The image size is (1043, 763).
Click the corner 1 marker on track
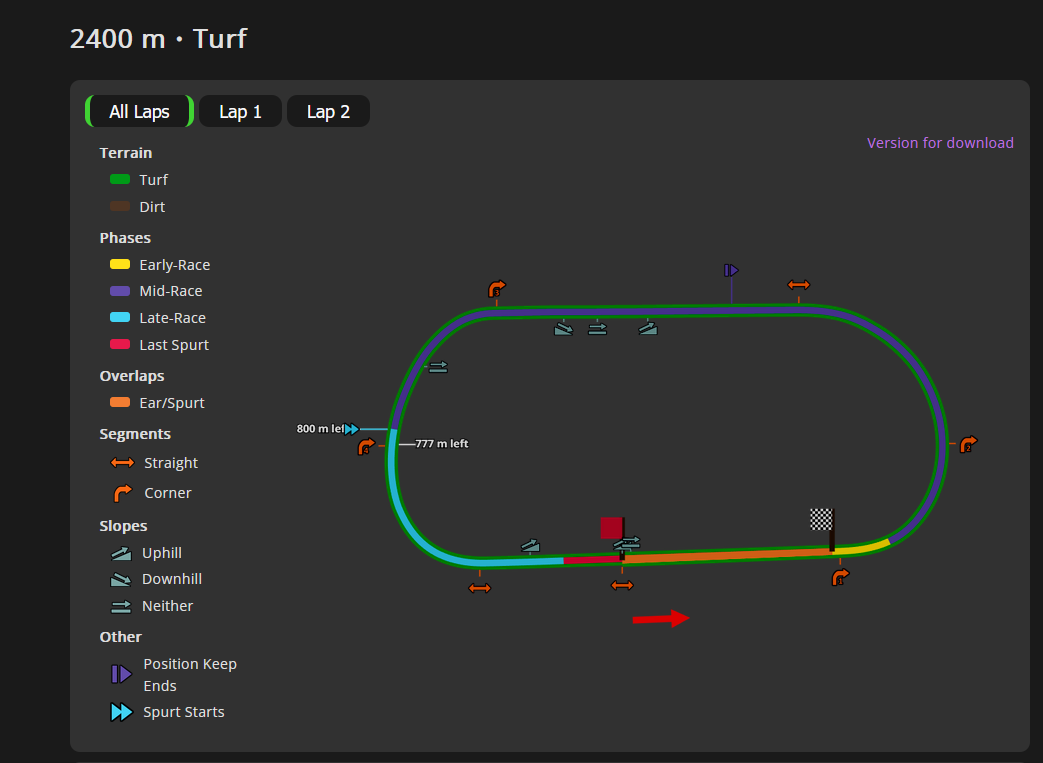coord(841,577)
